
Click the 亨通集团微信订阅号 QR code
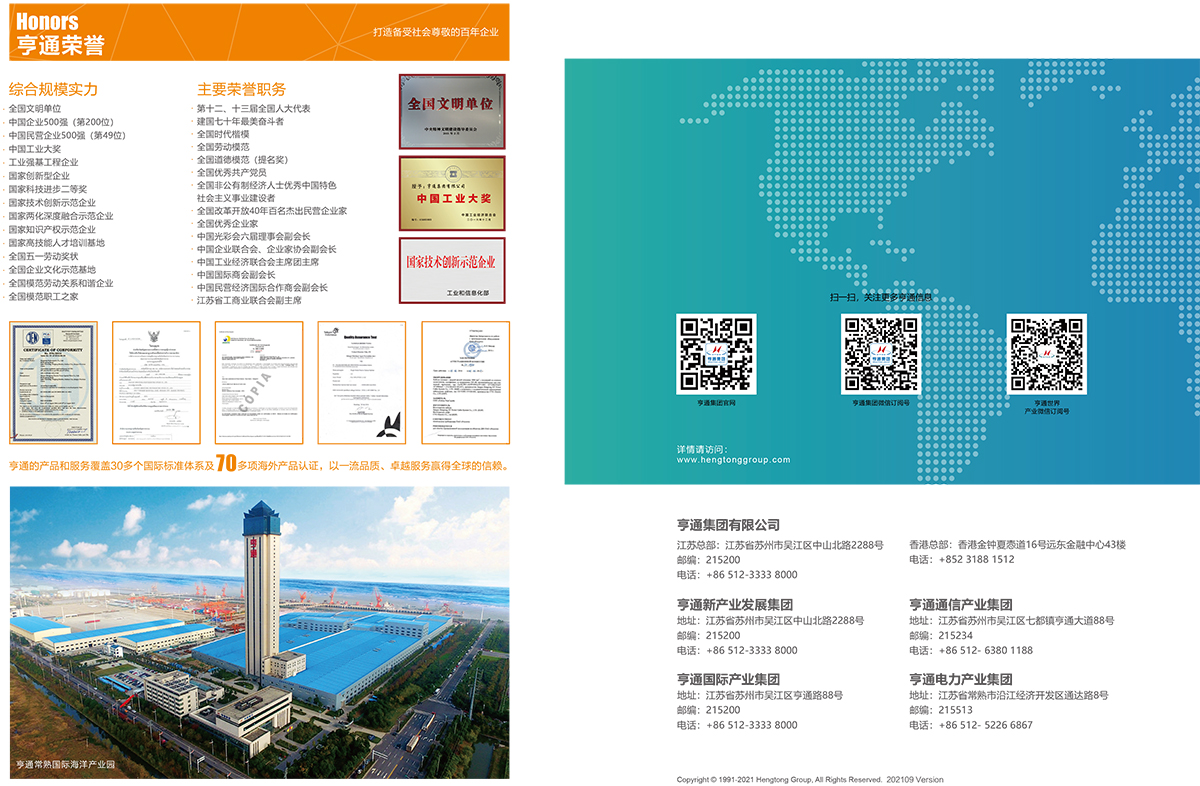tap(881, 354)
